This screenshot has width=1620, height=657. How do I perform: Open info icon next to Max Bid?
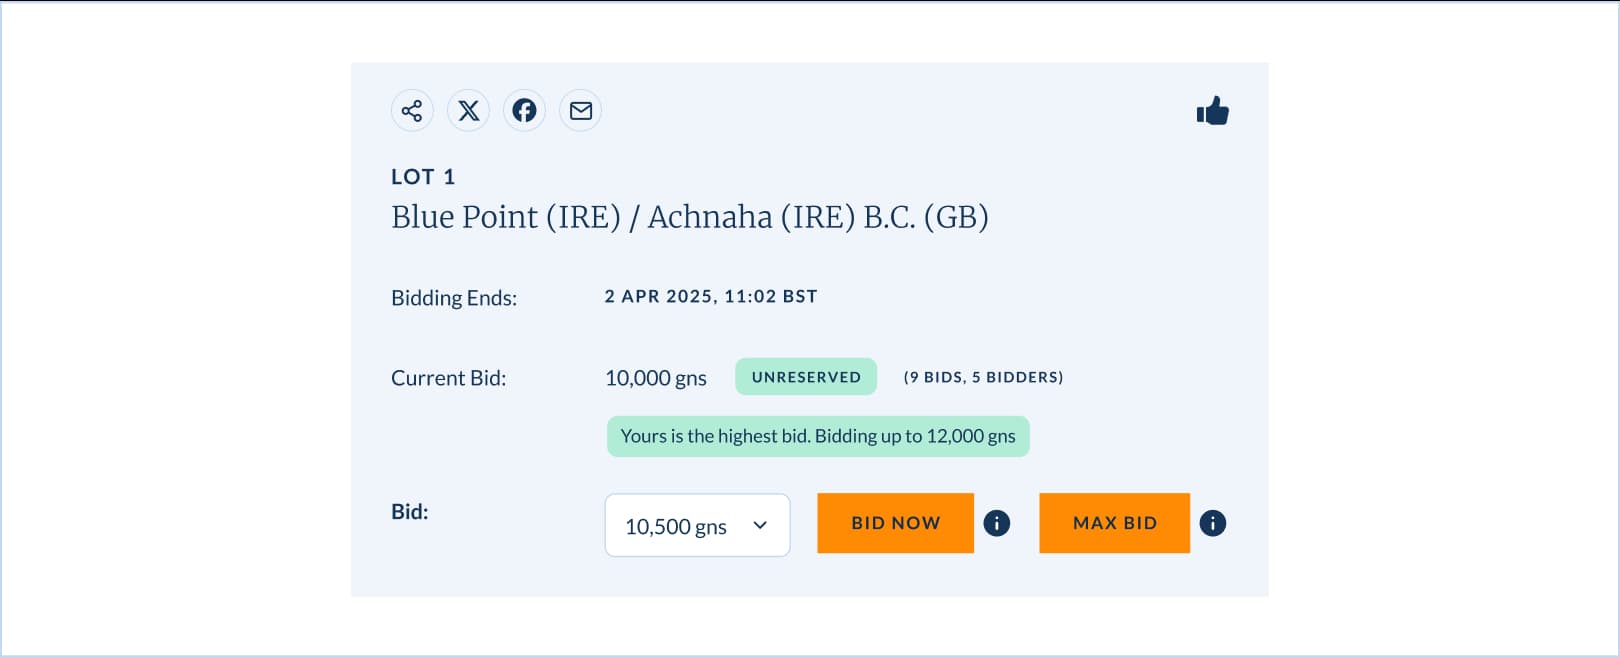(x=1213, y=523)
